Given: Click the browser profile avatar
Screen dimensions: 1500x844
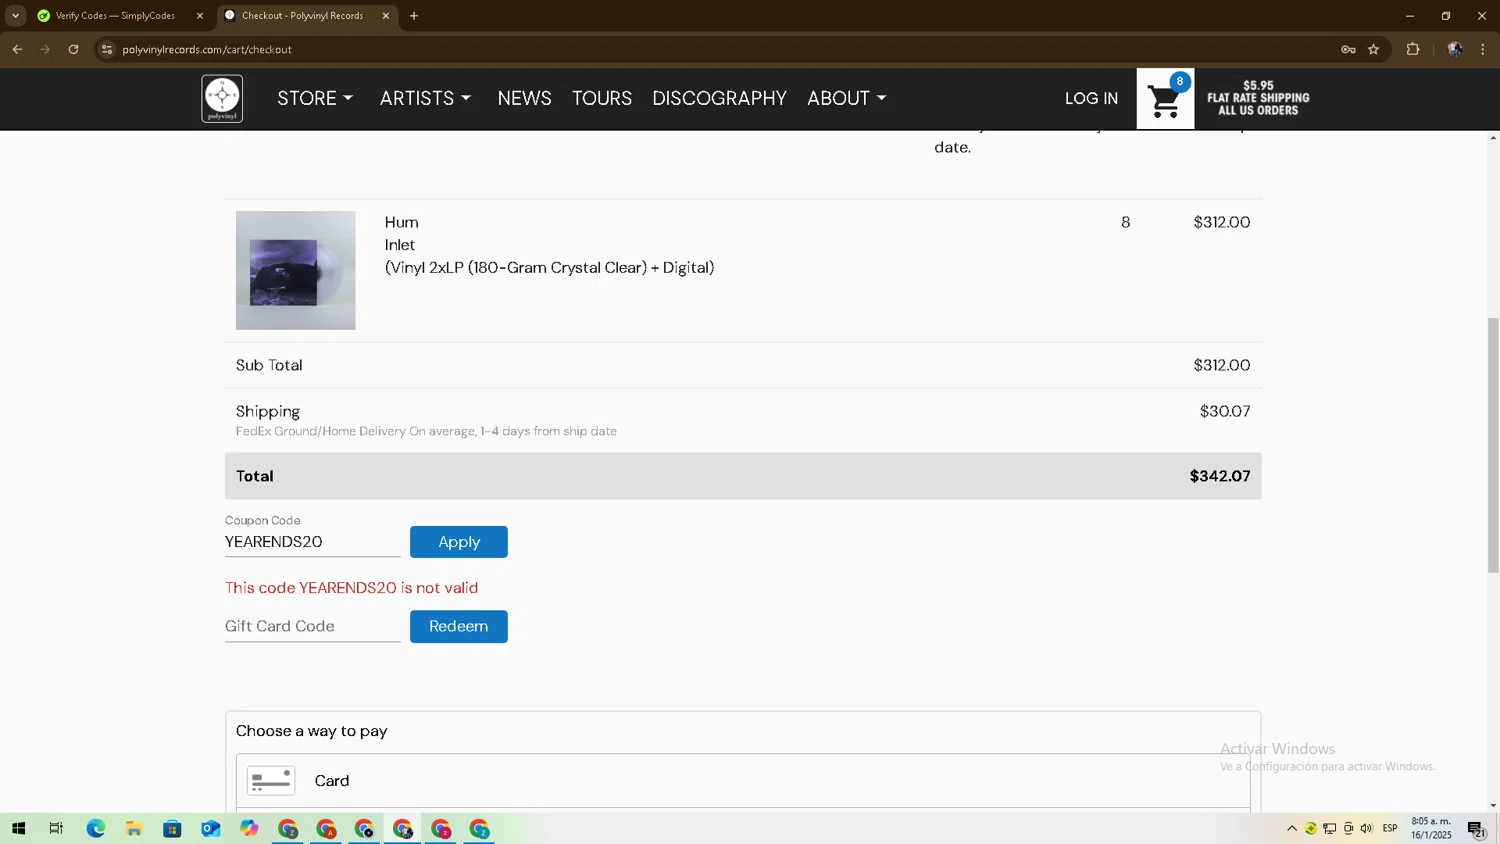Looking at the screenshot, I should click(1455, 49).
